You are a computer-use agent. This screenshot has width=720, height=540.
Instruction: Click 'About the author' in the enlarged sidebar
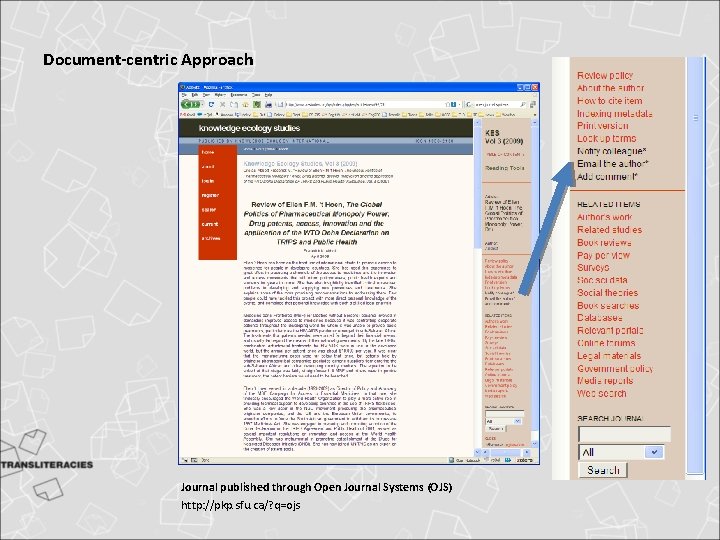(x=610, y=88)
